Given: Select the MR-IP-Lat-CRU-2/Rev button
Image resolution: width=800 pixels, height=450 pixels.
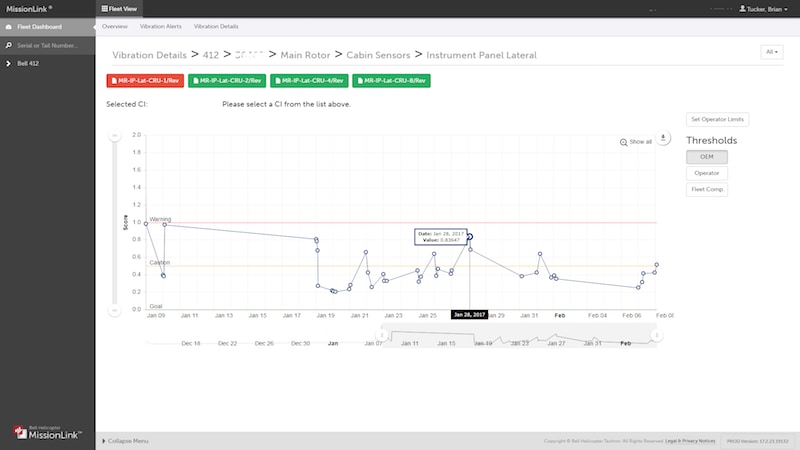Looking at the screenshot, I should click(x=226, y=80).
